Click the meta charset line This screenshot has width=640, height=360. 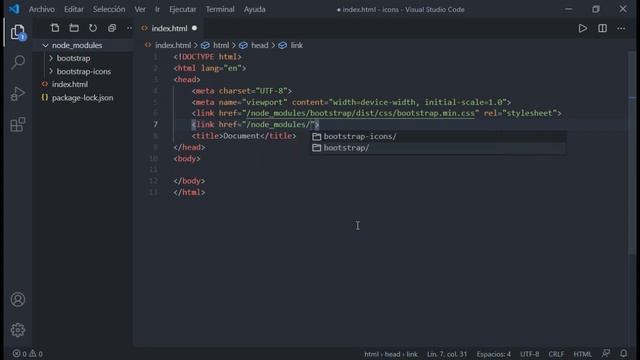coord(242,91)
